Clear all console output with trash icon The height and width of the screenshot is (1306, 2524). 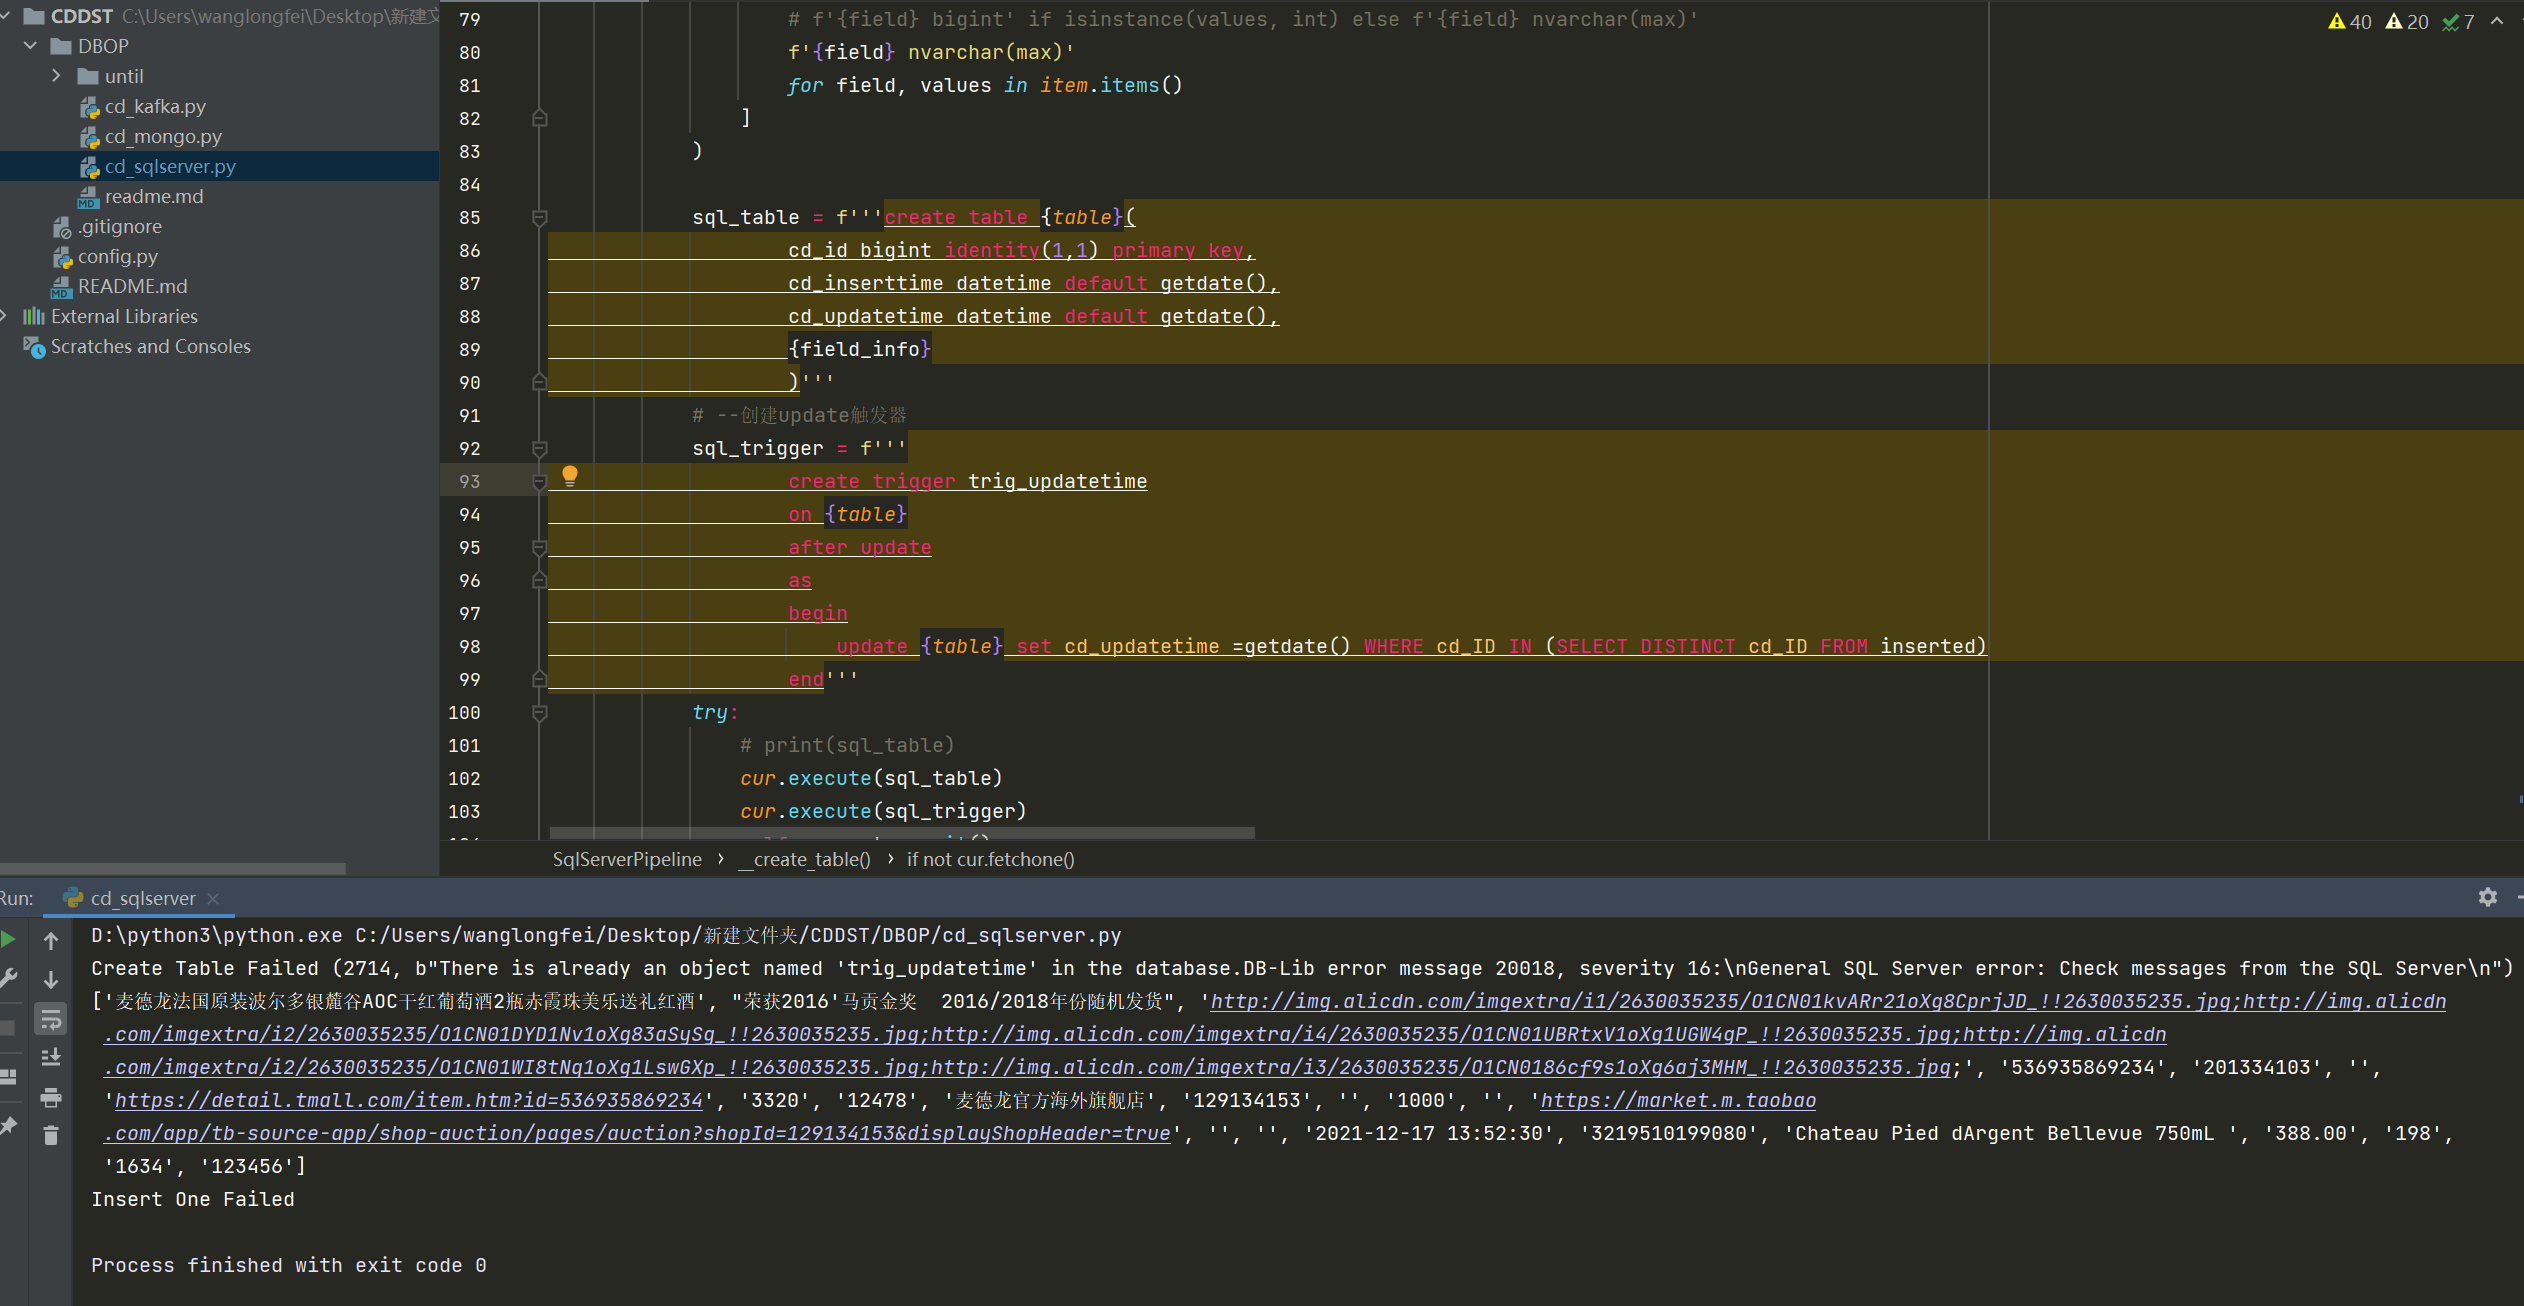[x=51, y=1135]
